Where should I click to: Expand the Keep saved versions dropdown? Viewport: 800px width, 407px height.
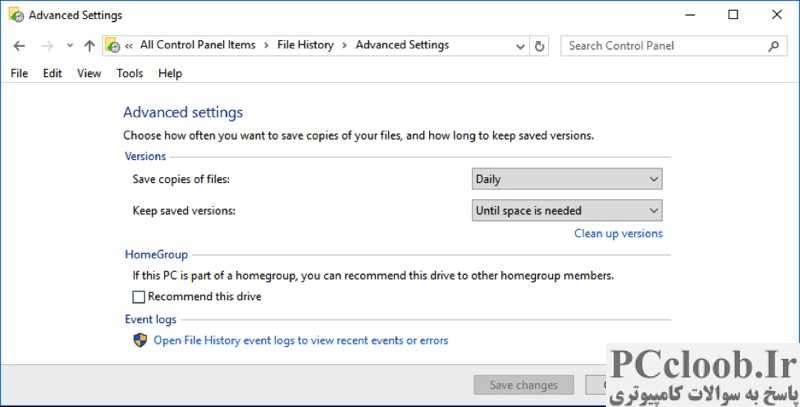coord(567,211)
